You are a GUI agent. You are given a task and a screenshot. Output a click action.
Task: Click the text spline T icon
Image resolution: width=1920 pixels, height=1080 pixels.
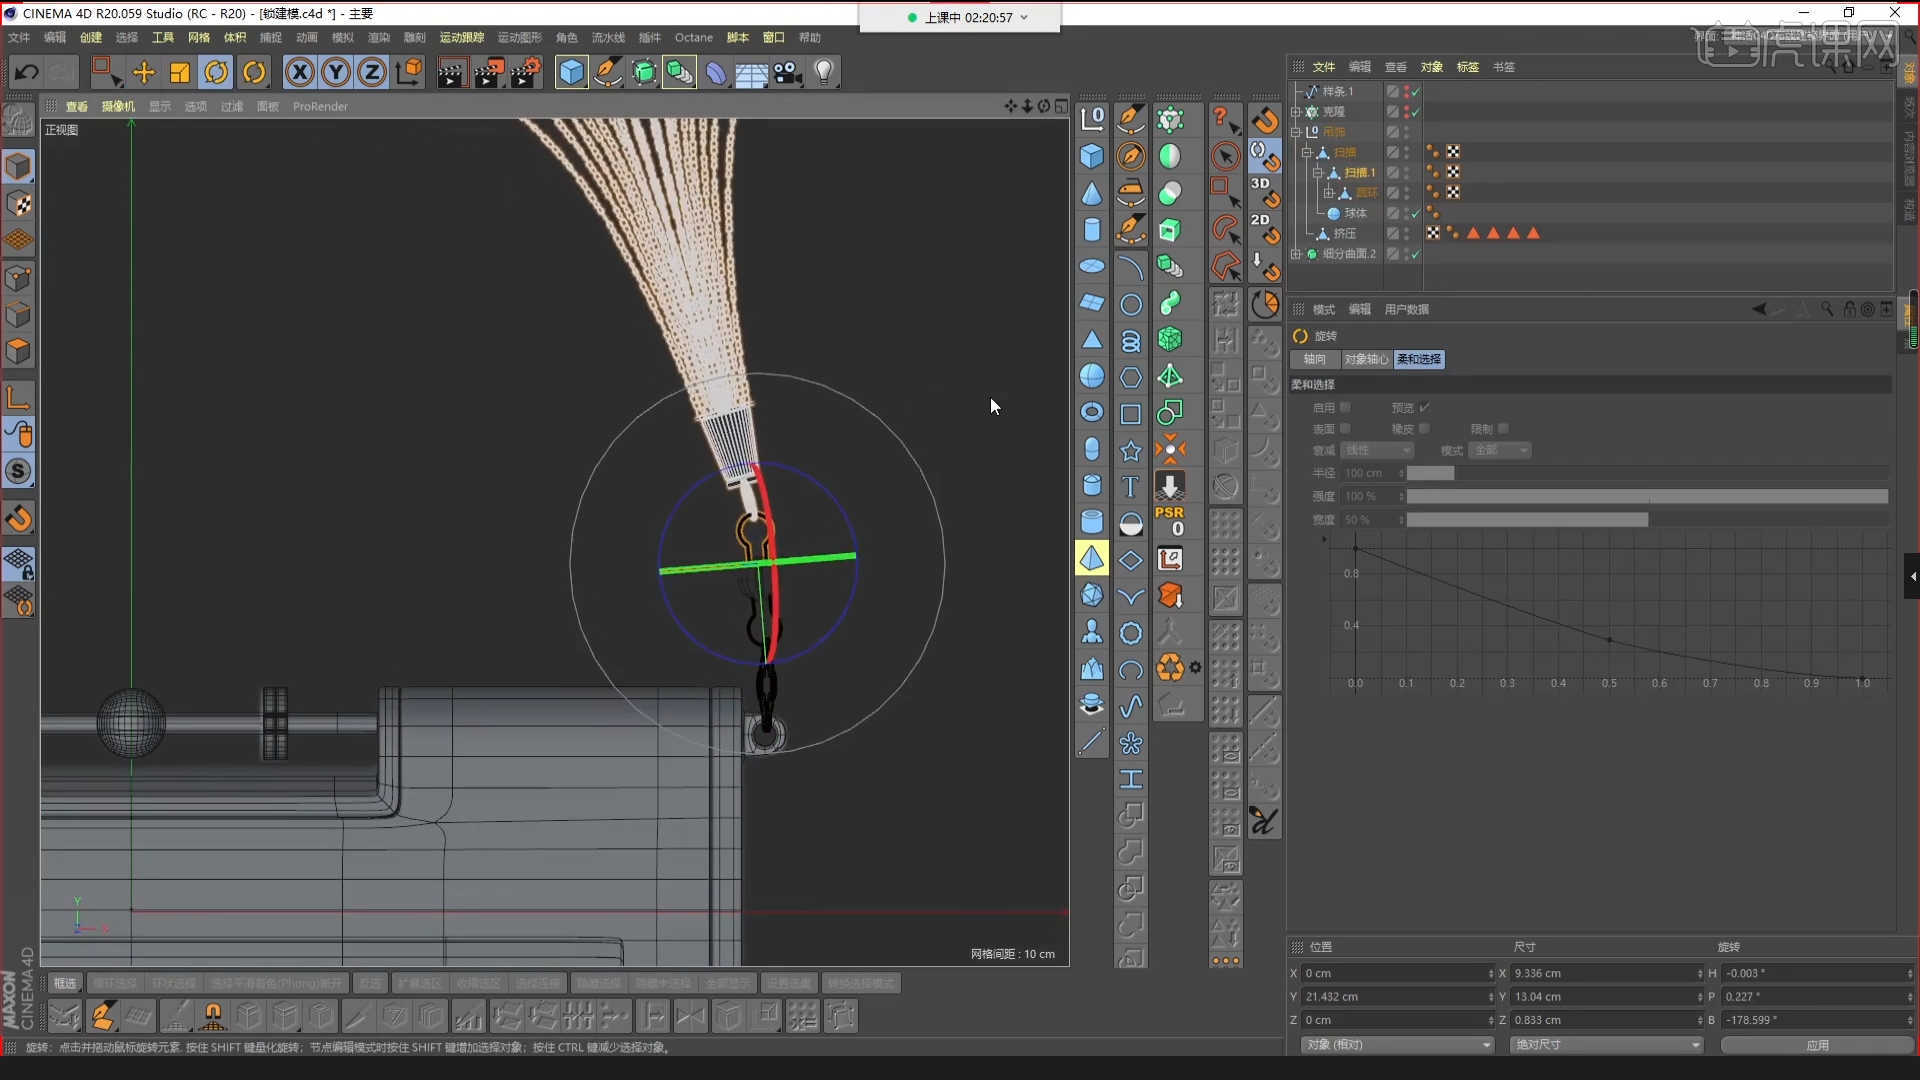[x=1130, y=486]
